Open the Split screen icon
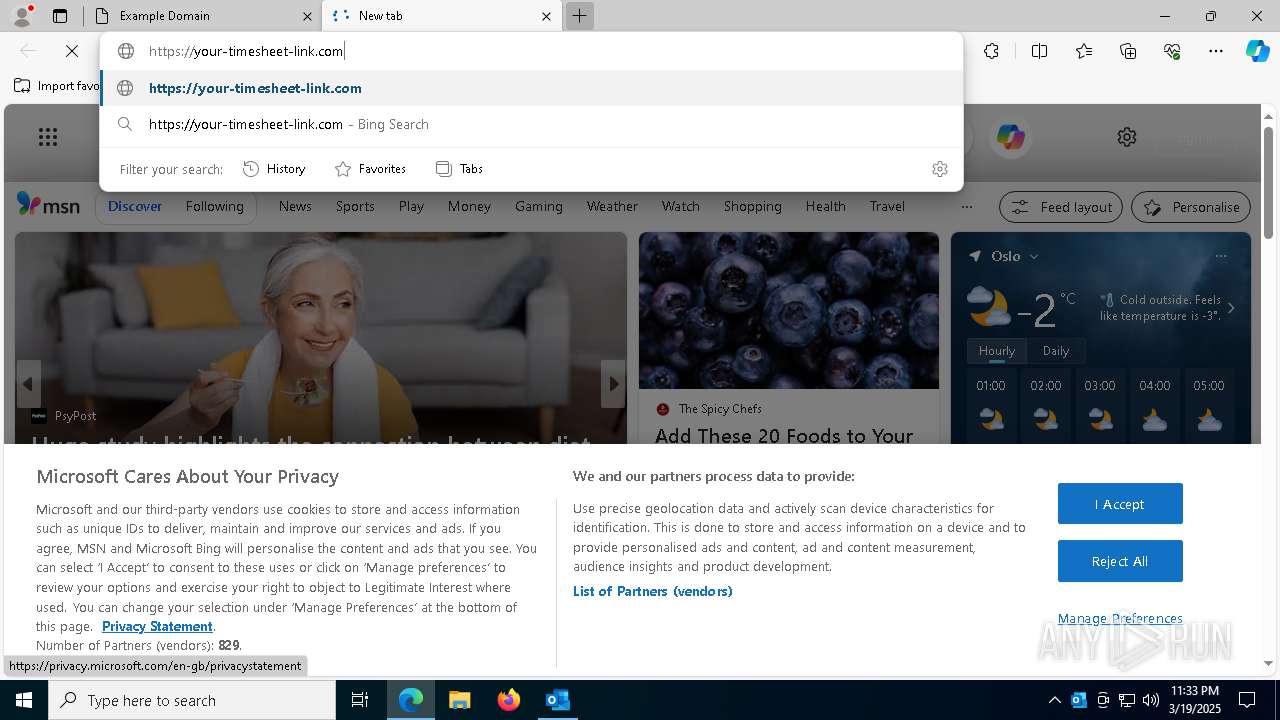 [1039, 51]
